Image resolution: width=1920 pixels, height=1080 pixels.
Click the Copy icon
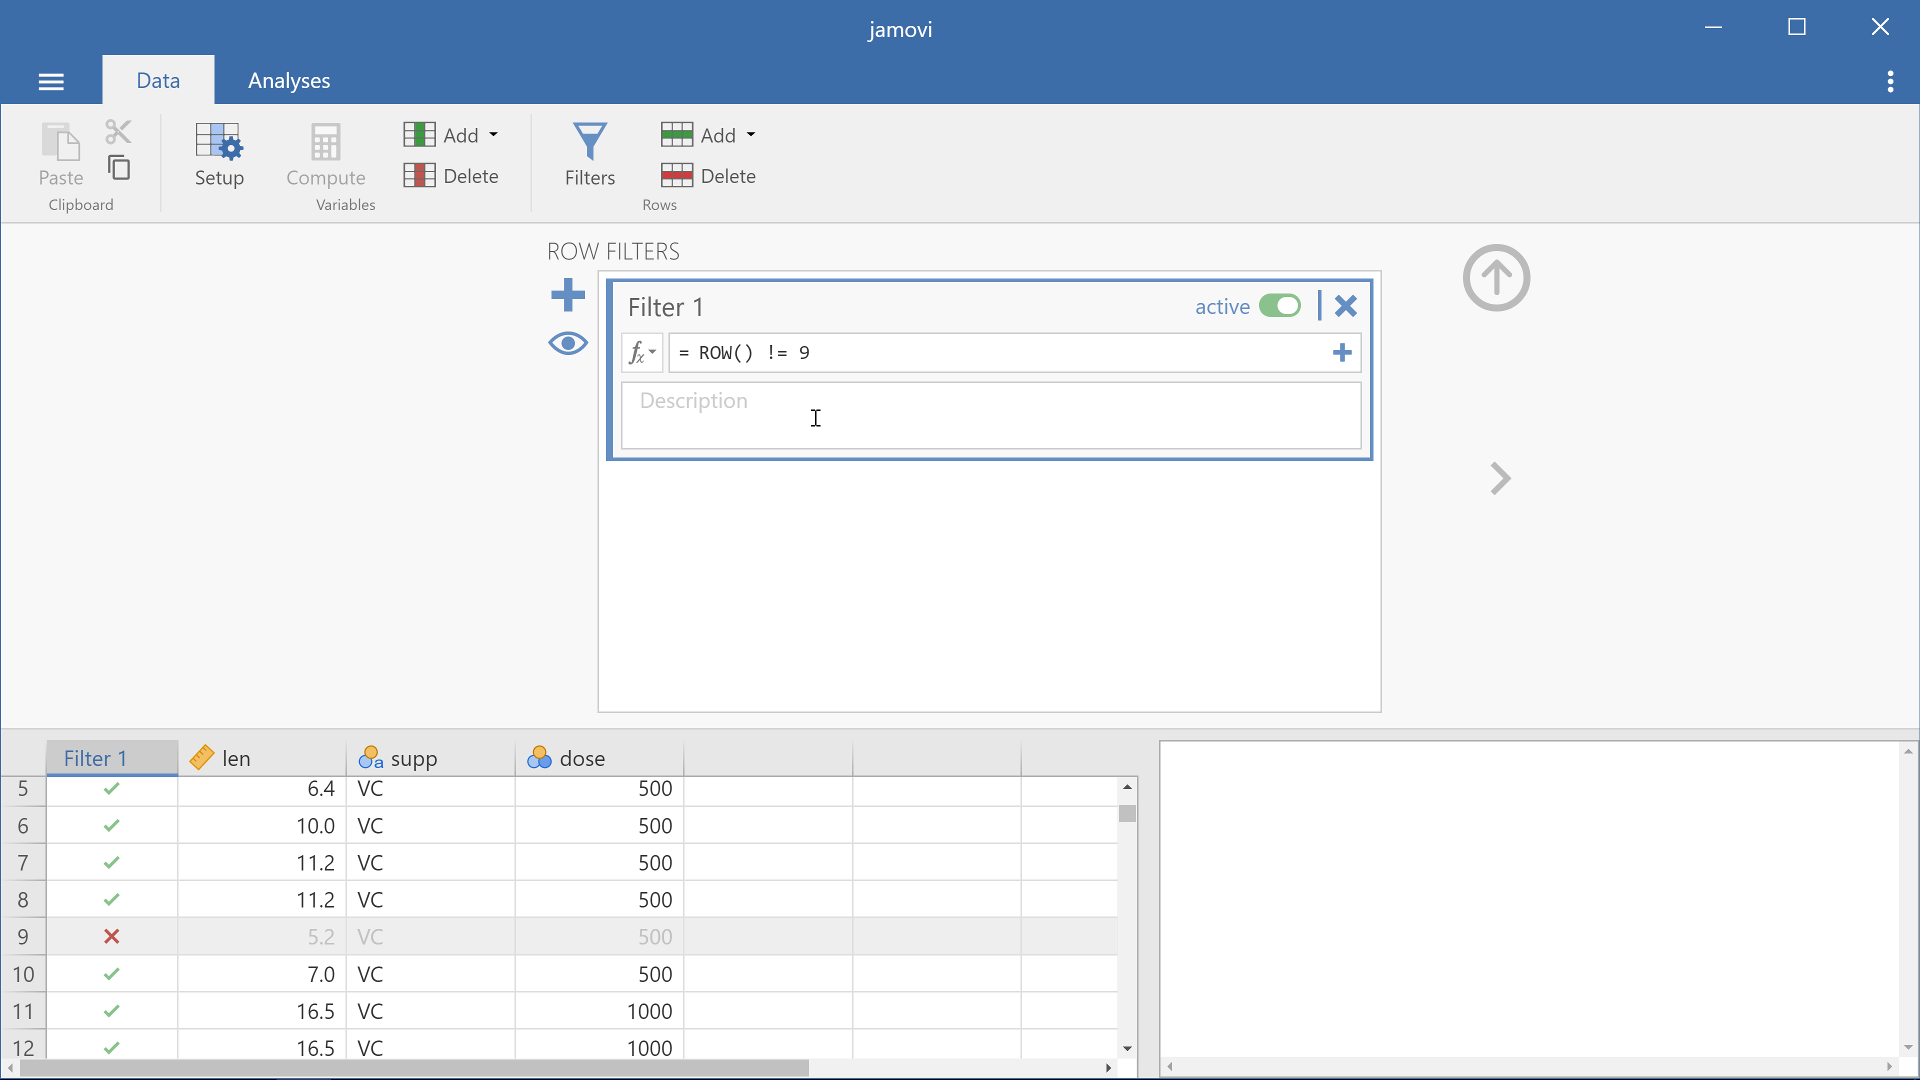click(x=118, y=168)
